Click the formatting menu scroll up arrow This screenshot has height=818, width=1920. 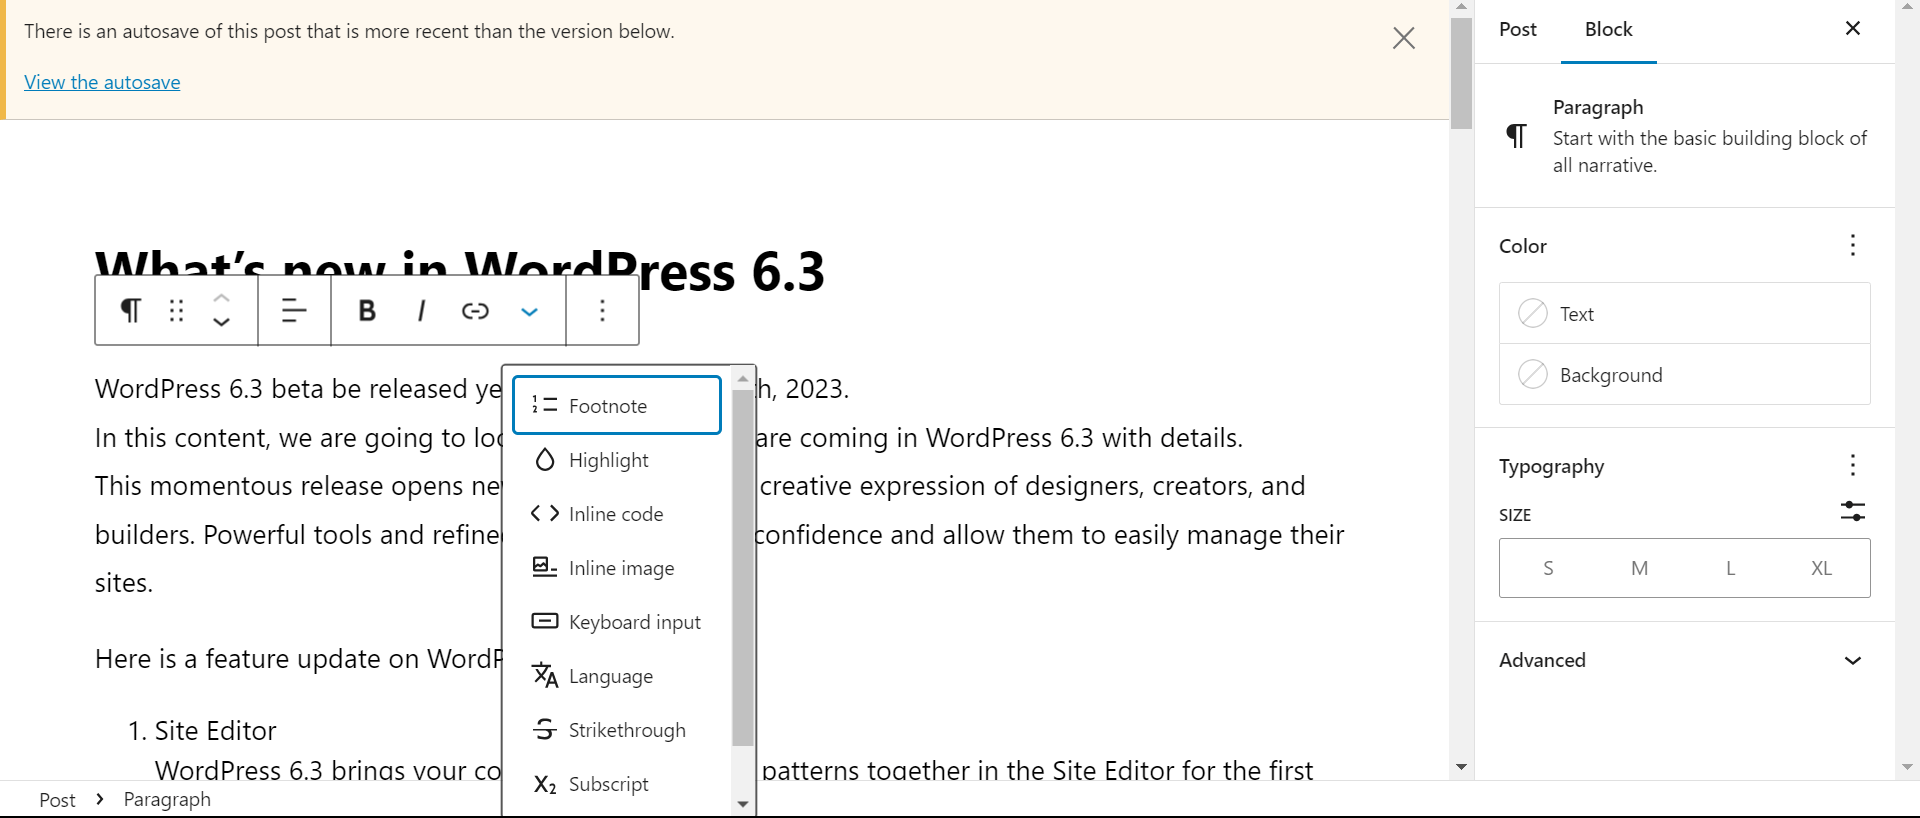pyautogui.click(x=742, y=378)
